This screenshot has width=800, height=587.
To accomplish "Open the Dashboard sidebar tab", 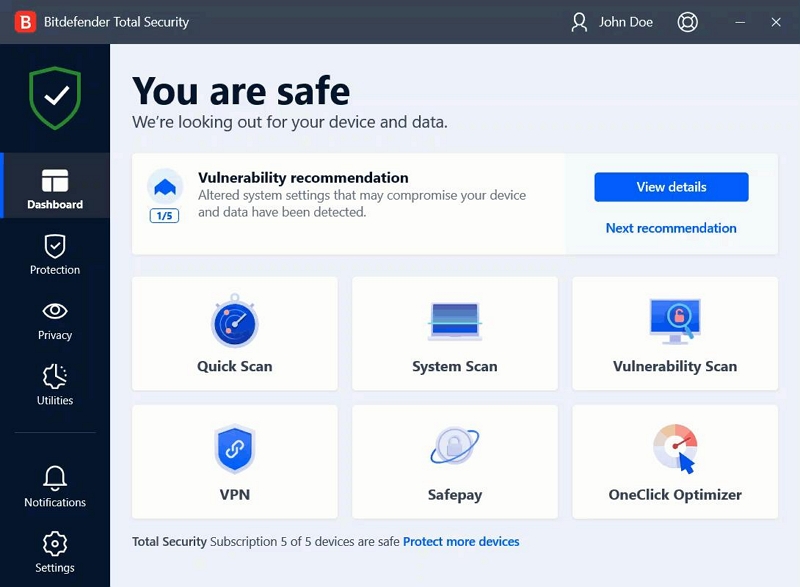I will [55, 189].
